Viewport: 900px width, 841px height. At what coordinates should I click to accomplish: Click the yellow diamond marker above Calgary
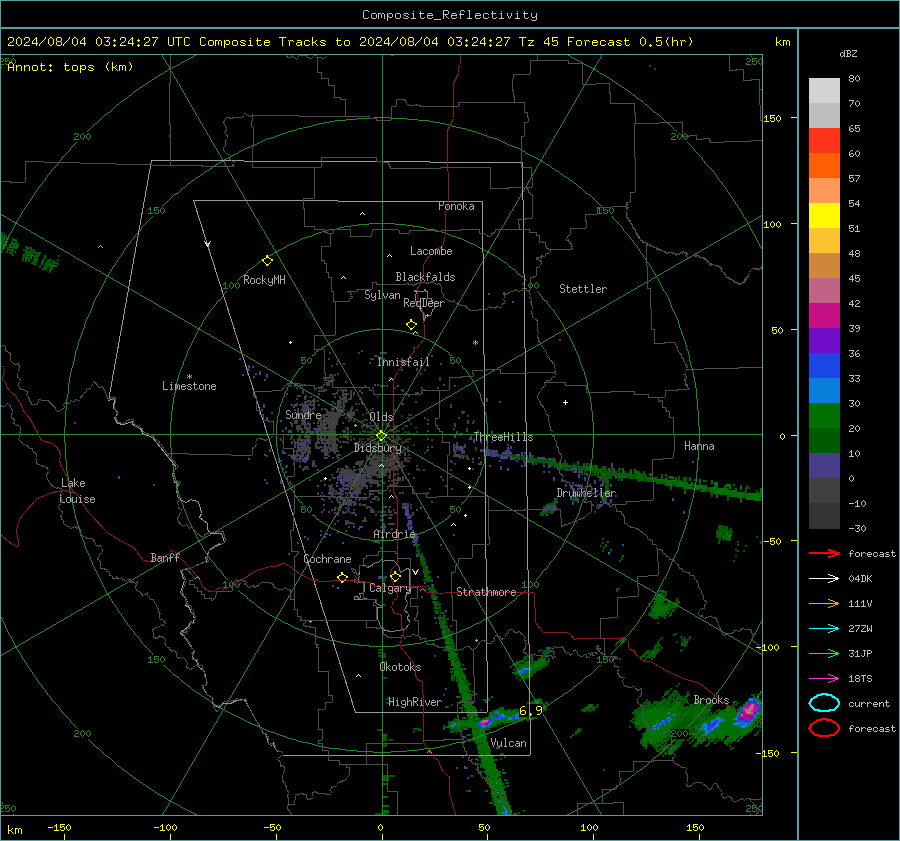click(x=395, y=576)
